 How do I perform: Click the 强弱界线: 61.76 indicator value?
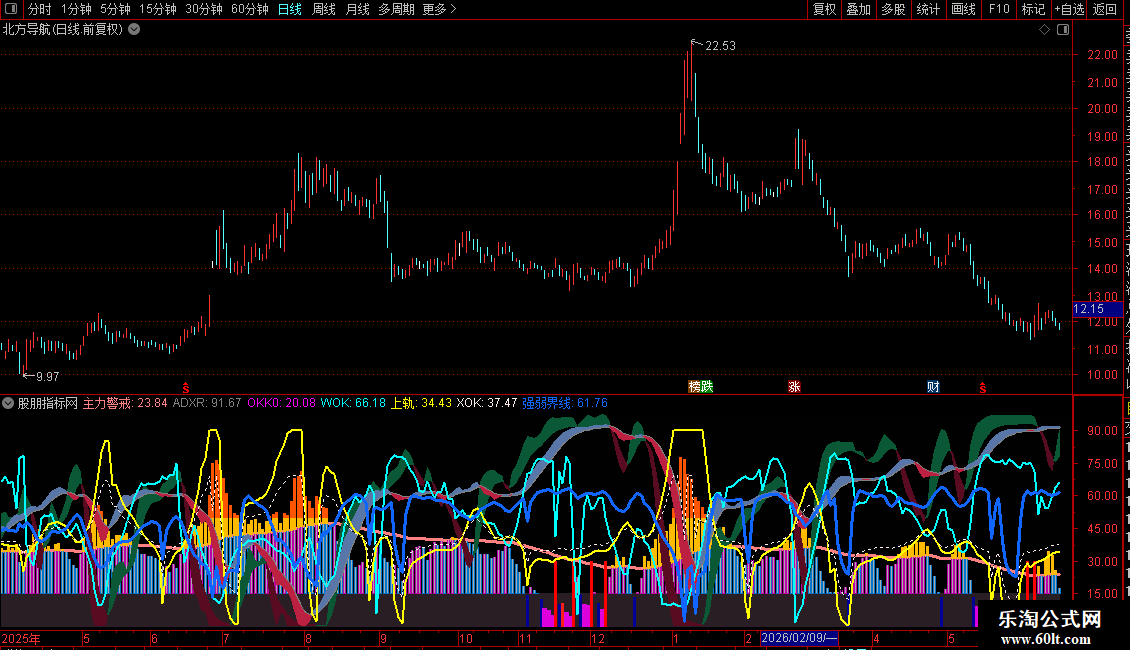pyautogui.click(x=564, y=404)
